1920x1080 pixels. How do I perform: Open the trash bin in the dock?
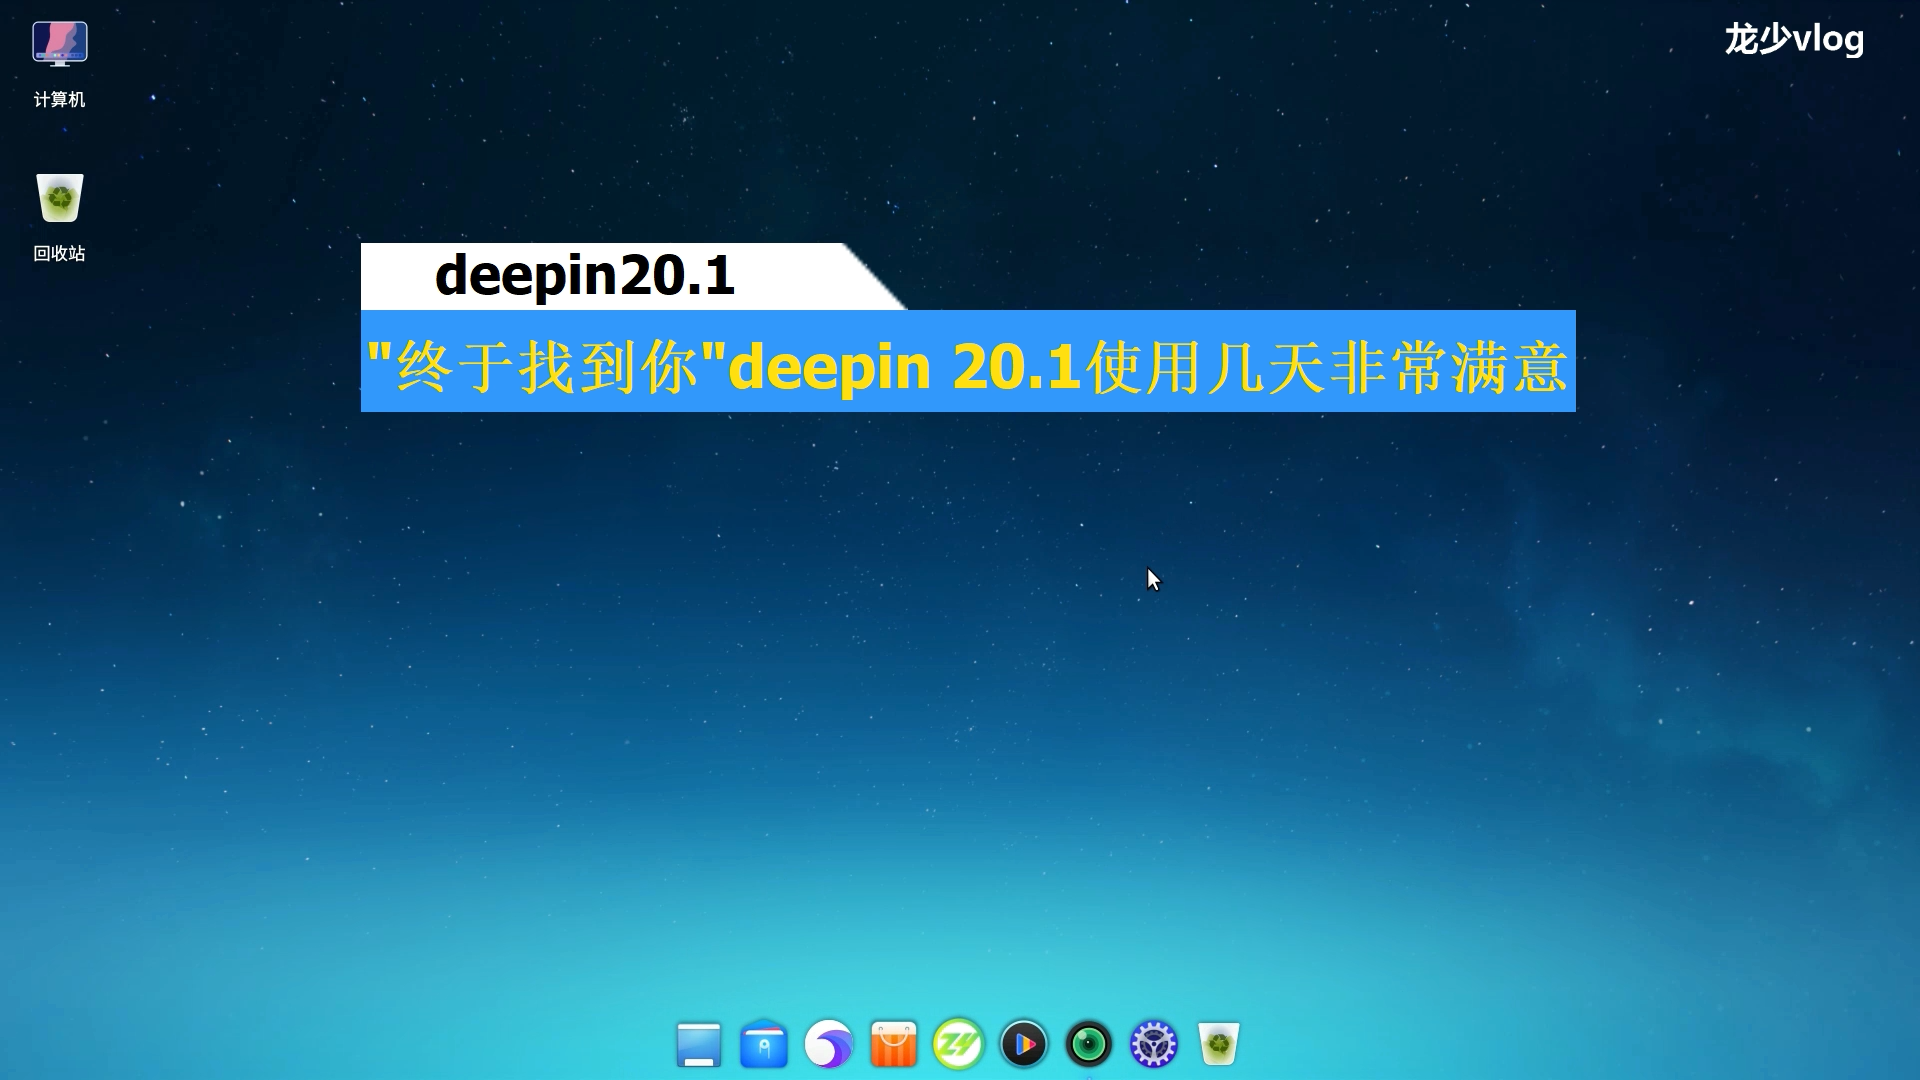click(x=1219, y=1045)
